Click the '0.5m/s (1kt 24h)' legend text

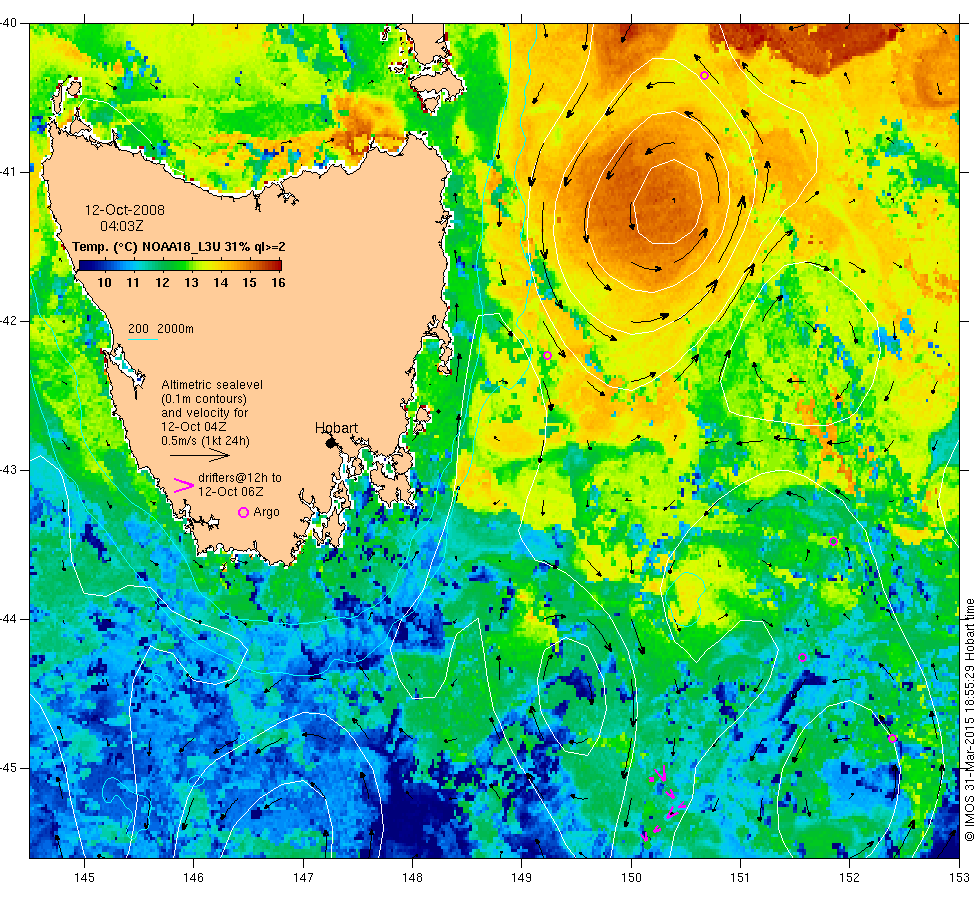(206, 441)
